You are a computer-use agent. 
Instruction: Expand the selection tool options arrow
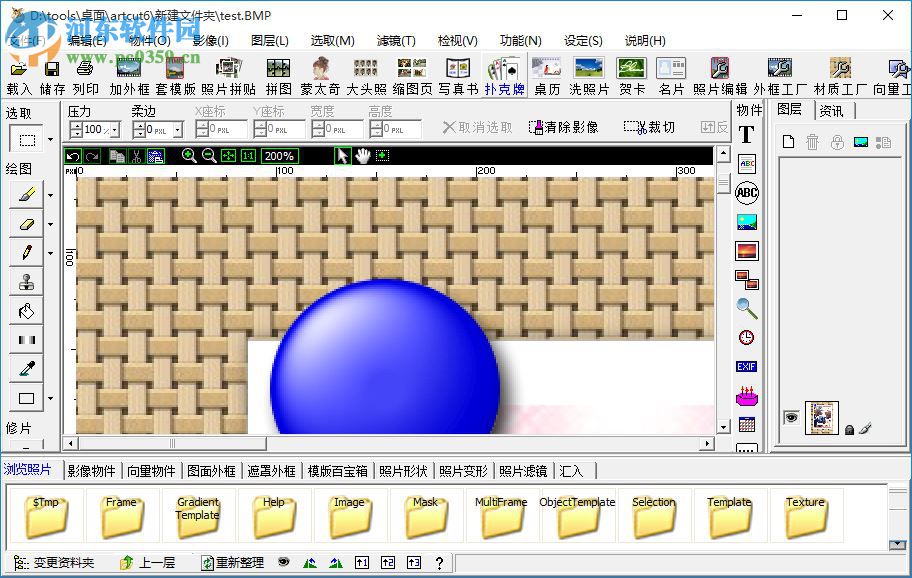point(51,139)
